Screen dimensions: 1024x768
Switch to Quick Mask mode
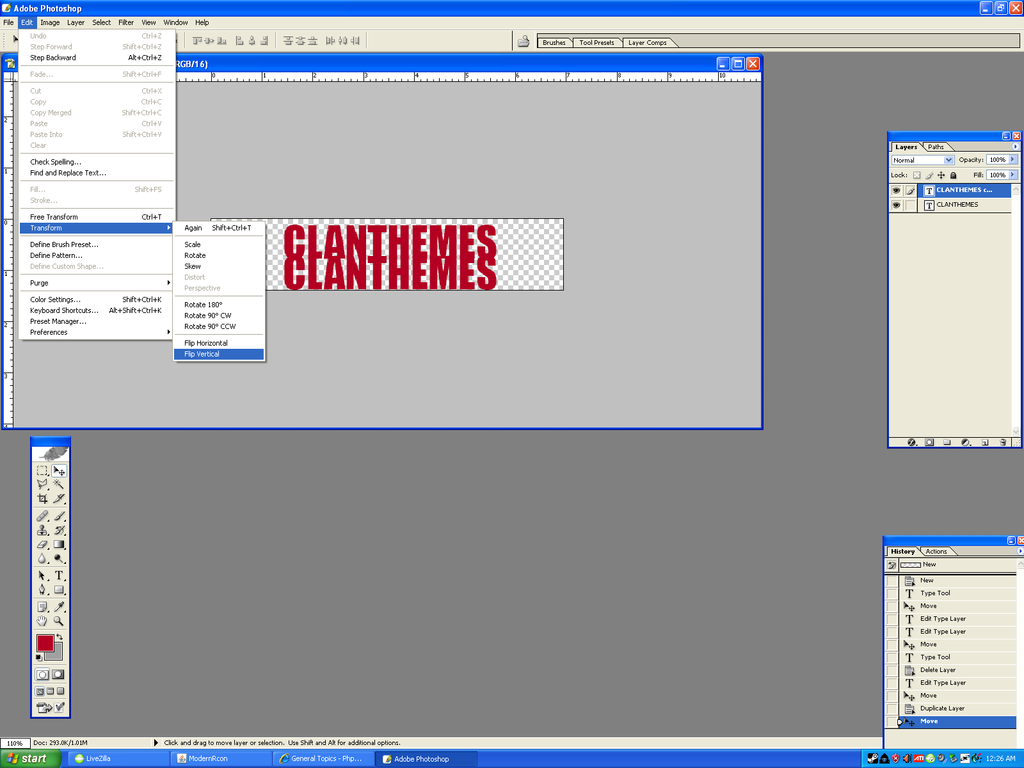[x=58, y=675]
